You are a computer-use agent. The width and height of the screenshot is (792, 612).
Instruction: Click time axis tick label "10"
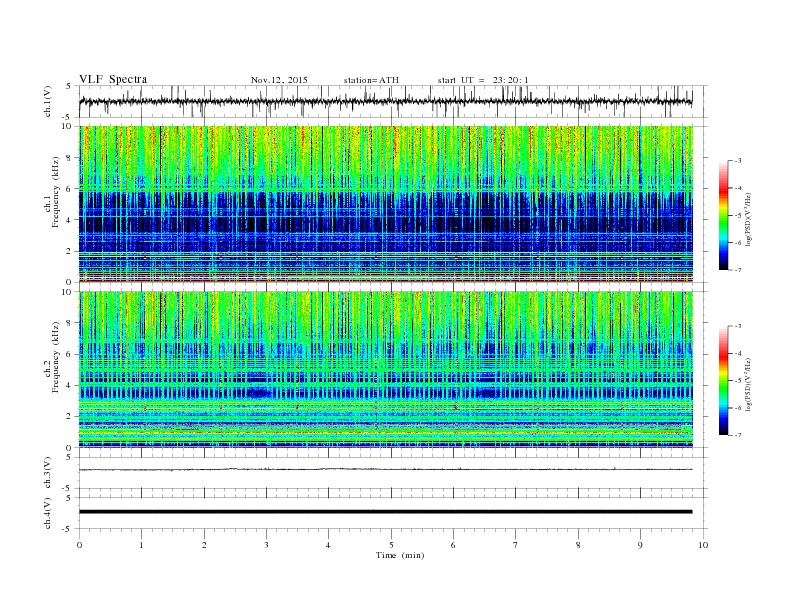tap(703, 545)
